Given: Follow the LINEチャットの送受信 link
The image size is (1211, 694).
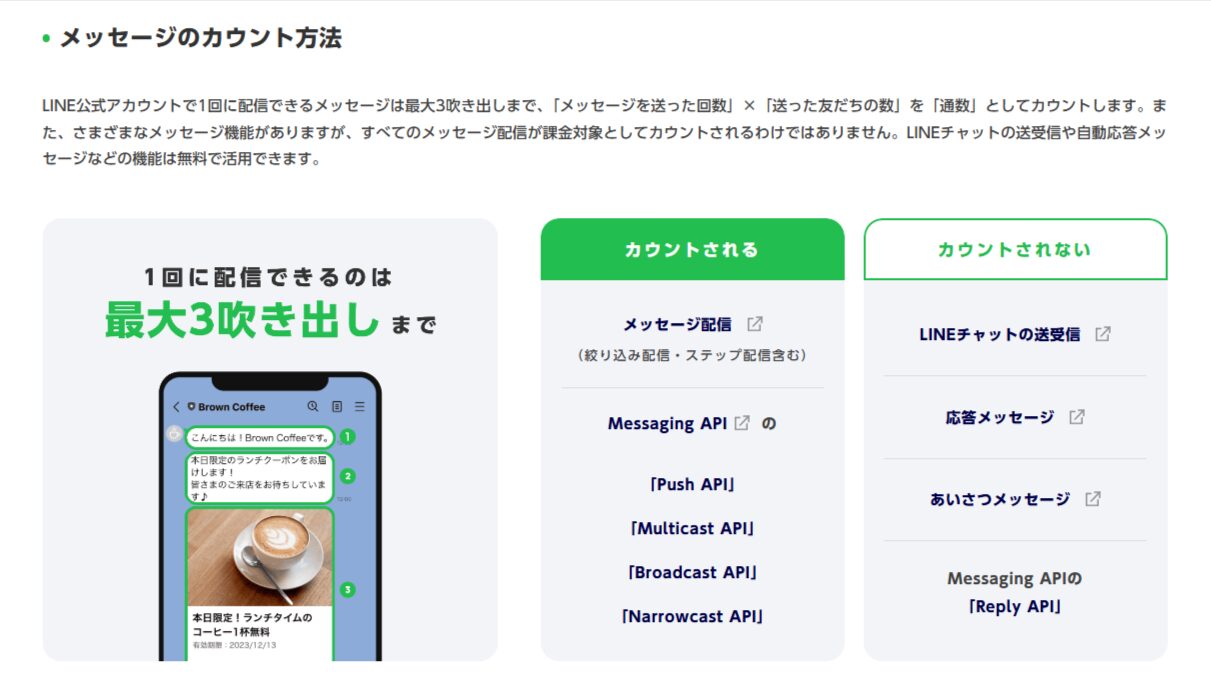Looking at the screenshot, I should (1000, 334).
